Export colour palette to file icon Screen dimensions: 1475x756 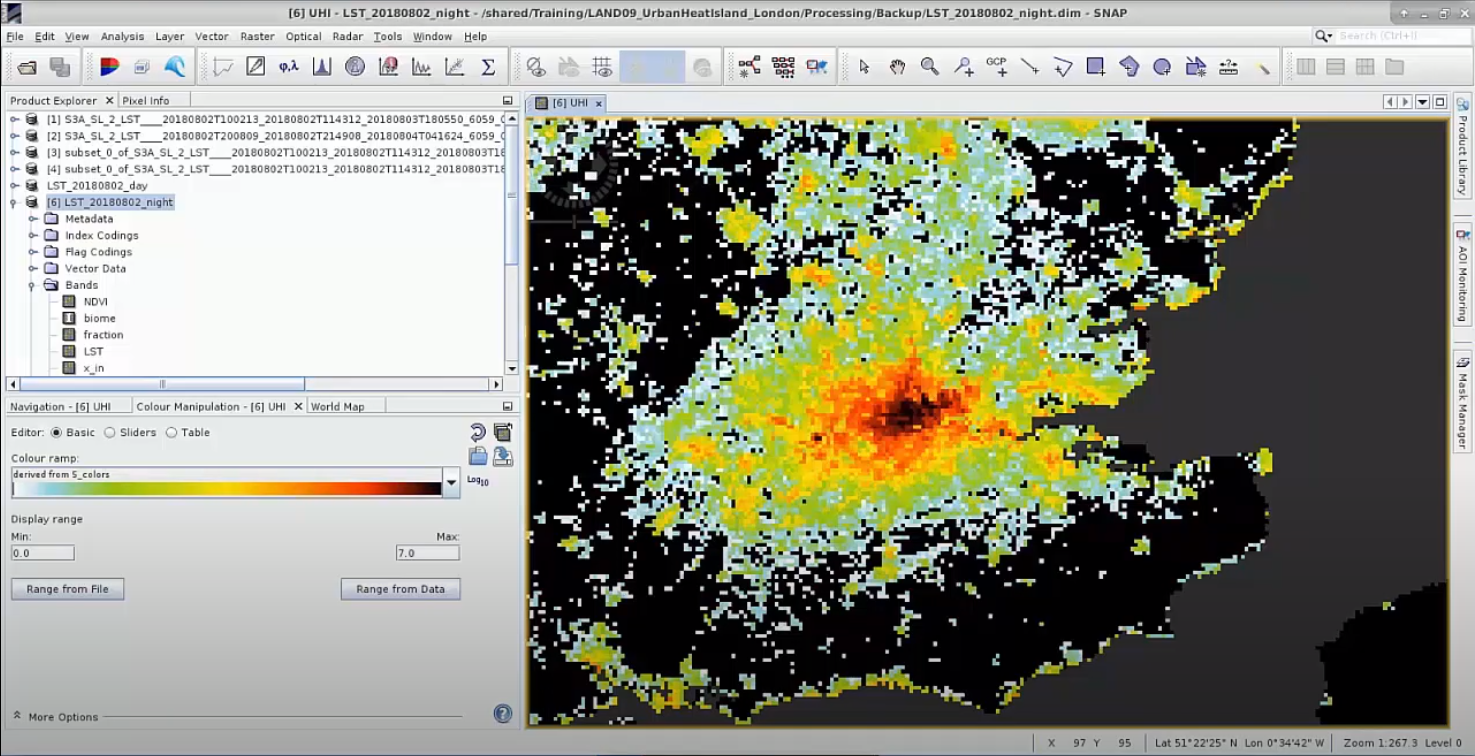(x=503, y=457)
